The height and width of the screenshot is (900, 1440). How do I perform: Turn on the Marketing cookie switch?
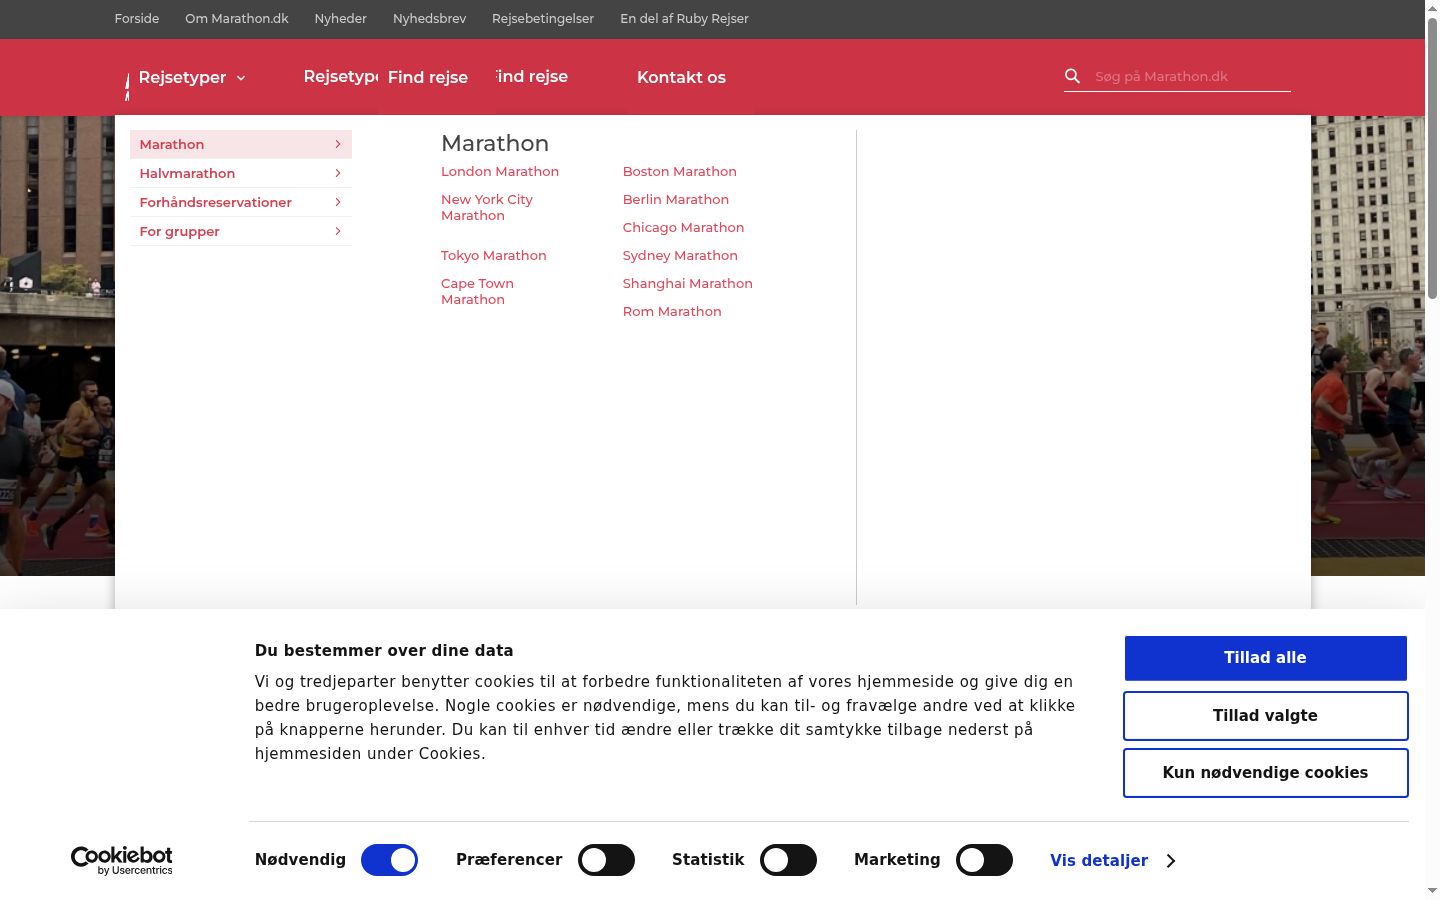pos(984,860)
